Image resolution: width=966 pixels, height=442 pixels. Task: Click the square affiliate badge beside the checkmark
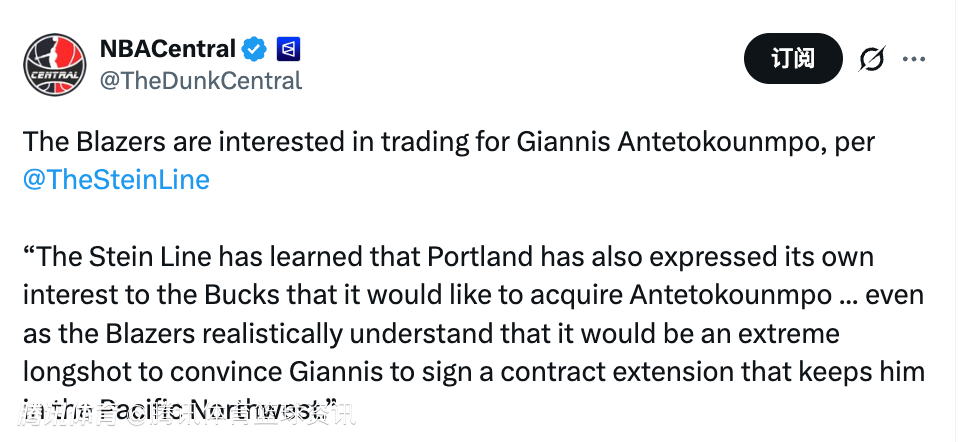[x=288, y=48]
